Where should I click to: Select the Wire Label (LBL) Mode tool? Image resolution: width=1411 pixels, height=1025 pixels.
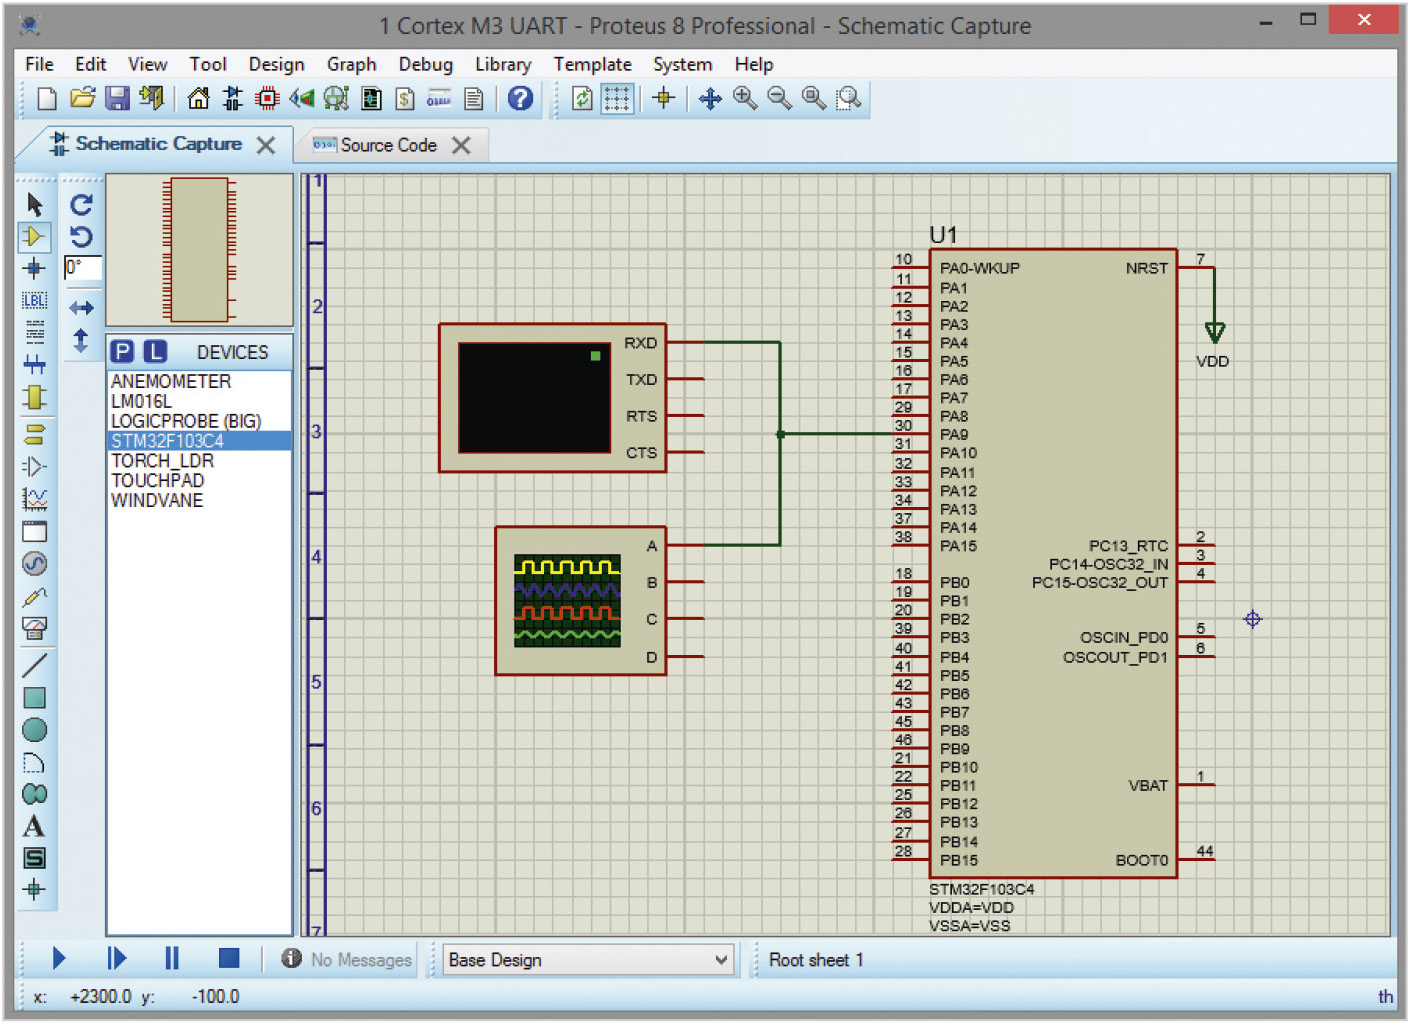click(35, 300)
